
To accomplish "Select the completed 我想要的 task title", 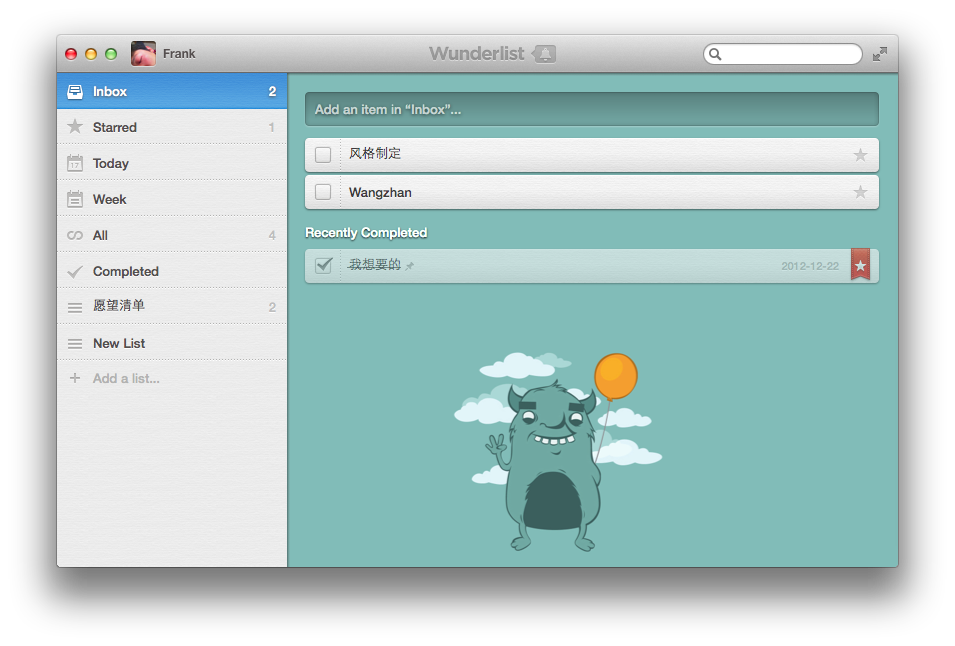I will point(374,264).
